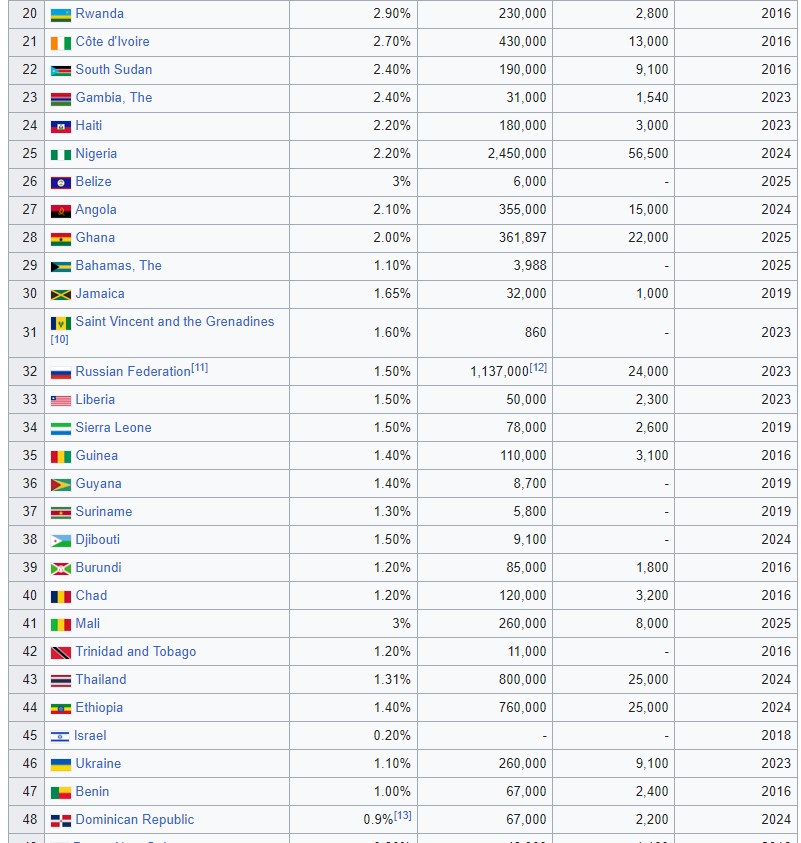Click the Djibouti flag icon
Image resolution: width=801 pixels, height=843 pixels.
pos(61,540)
